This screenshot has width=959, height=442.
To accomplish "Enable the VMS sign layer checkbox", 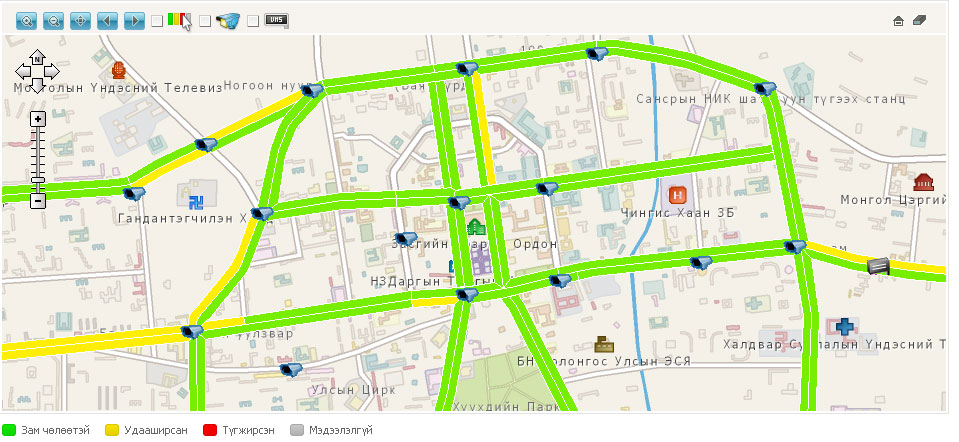I will click(x=253, y=21).
